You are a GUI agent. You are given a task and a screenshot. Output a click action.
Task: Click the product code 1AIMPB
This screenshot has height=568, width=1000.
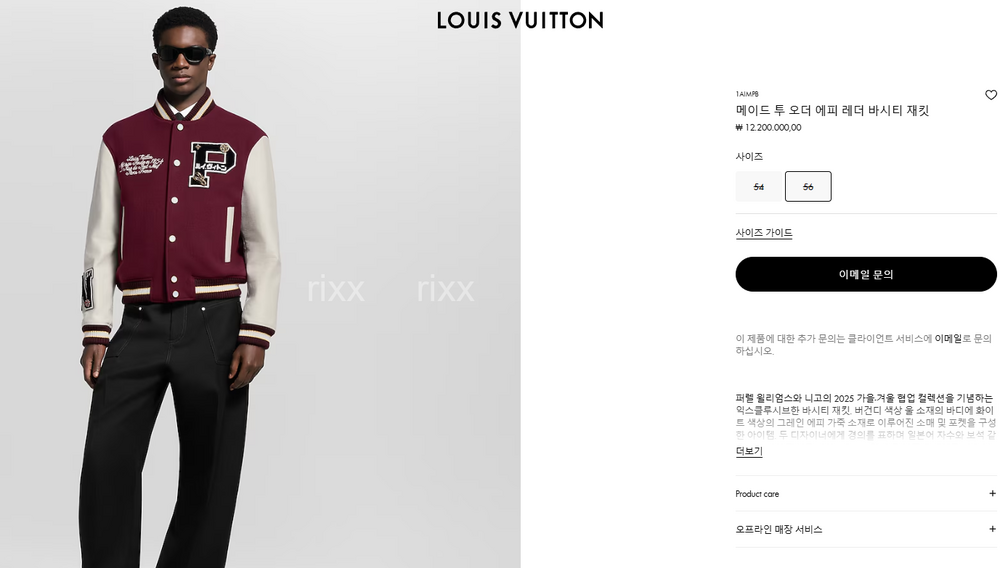point(746,94)
